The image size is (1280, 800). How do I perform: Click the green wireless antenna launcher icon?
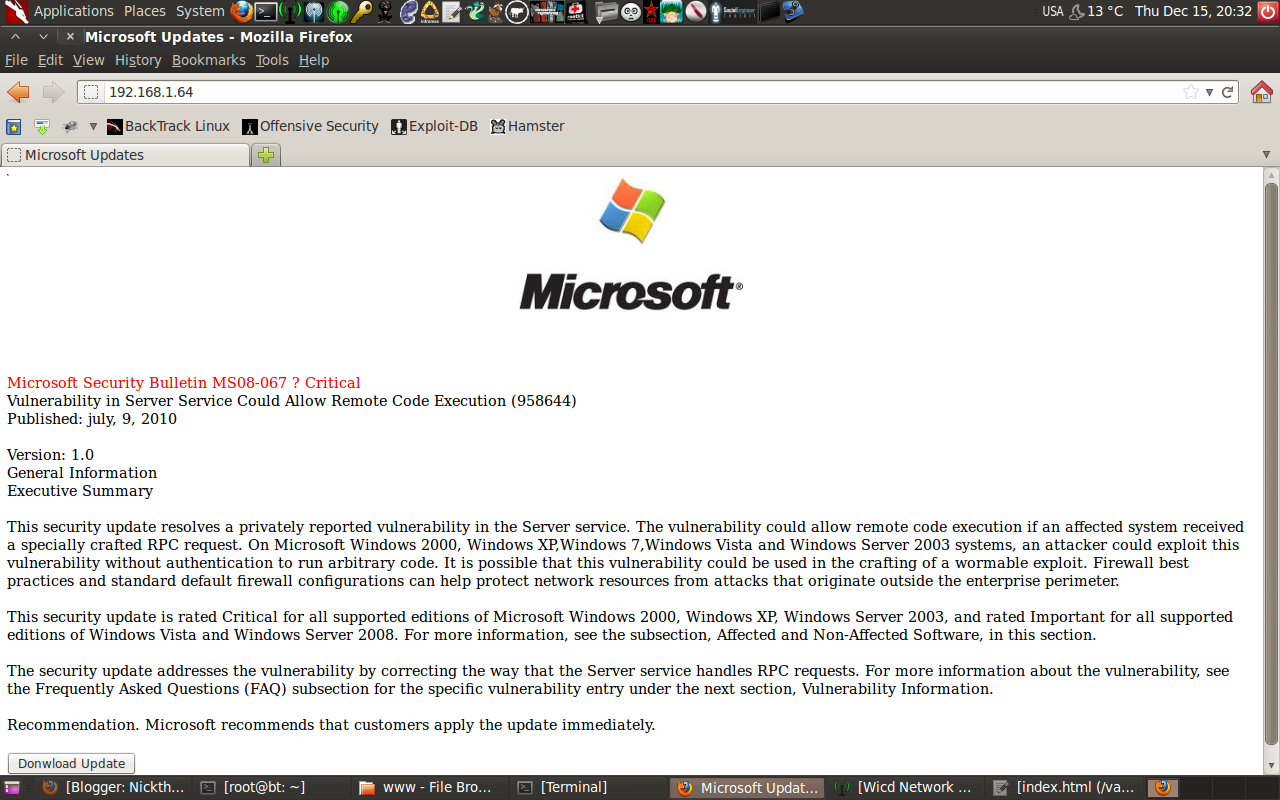290,12
